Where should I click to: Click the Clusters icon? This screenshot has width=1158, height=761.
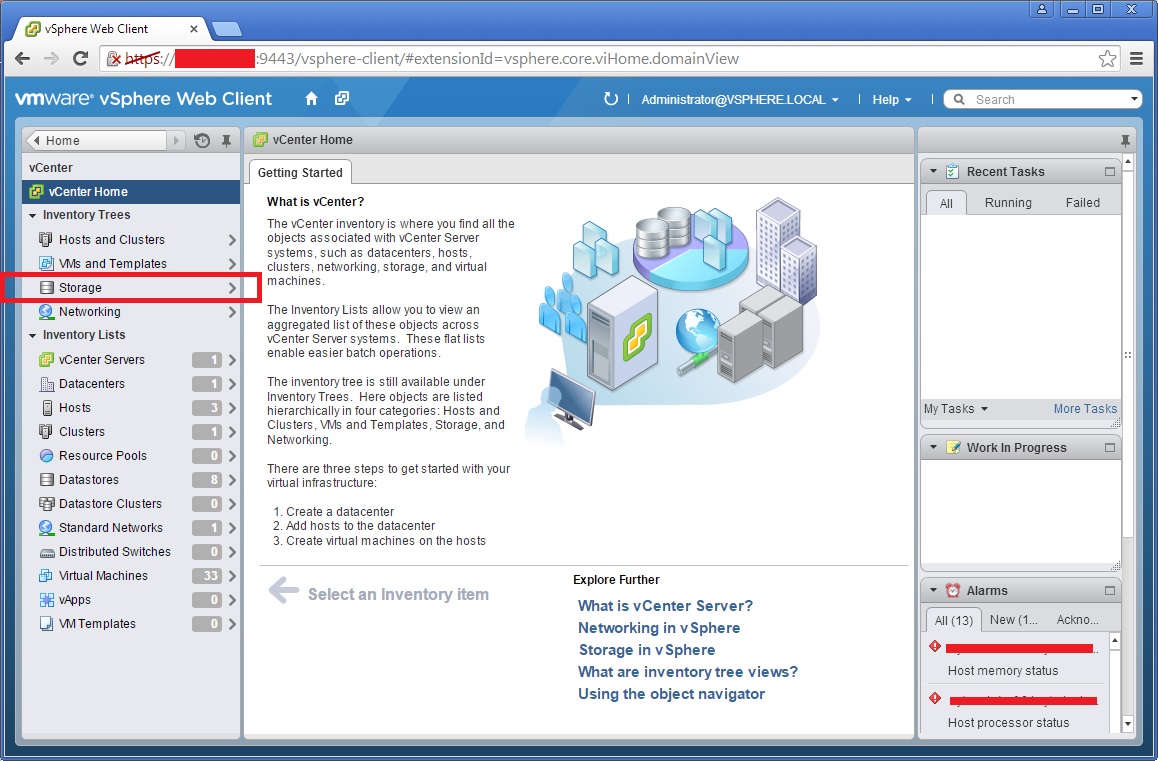[x=46, y=431]
